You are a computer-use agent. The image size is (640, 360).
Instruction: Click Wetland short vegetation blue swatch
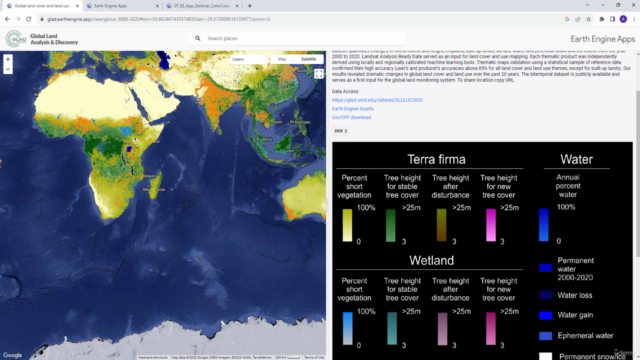(x=348, y=329)
